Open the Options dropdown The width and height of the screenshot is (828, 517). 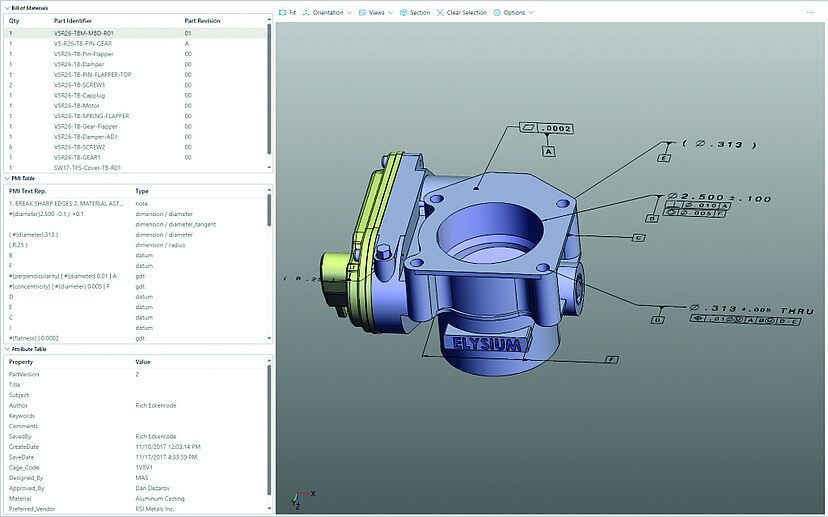[x=513, y=12]
